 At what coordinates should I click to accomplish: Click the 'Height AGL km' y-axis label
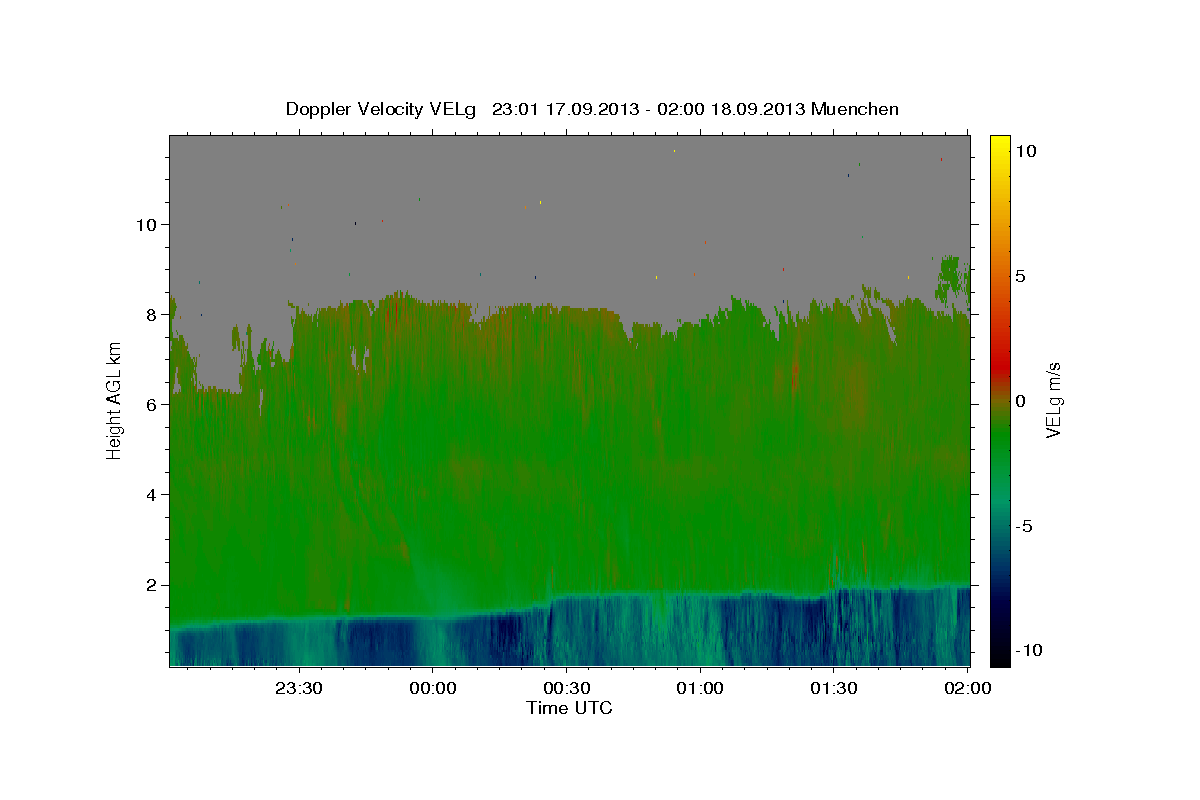point(115,400)
